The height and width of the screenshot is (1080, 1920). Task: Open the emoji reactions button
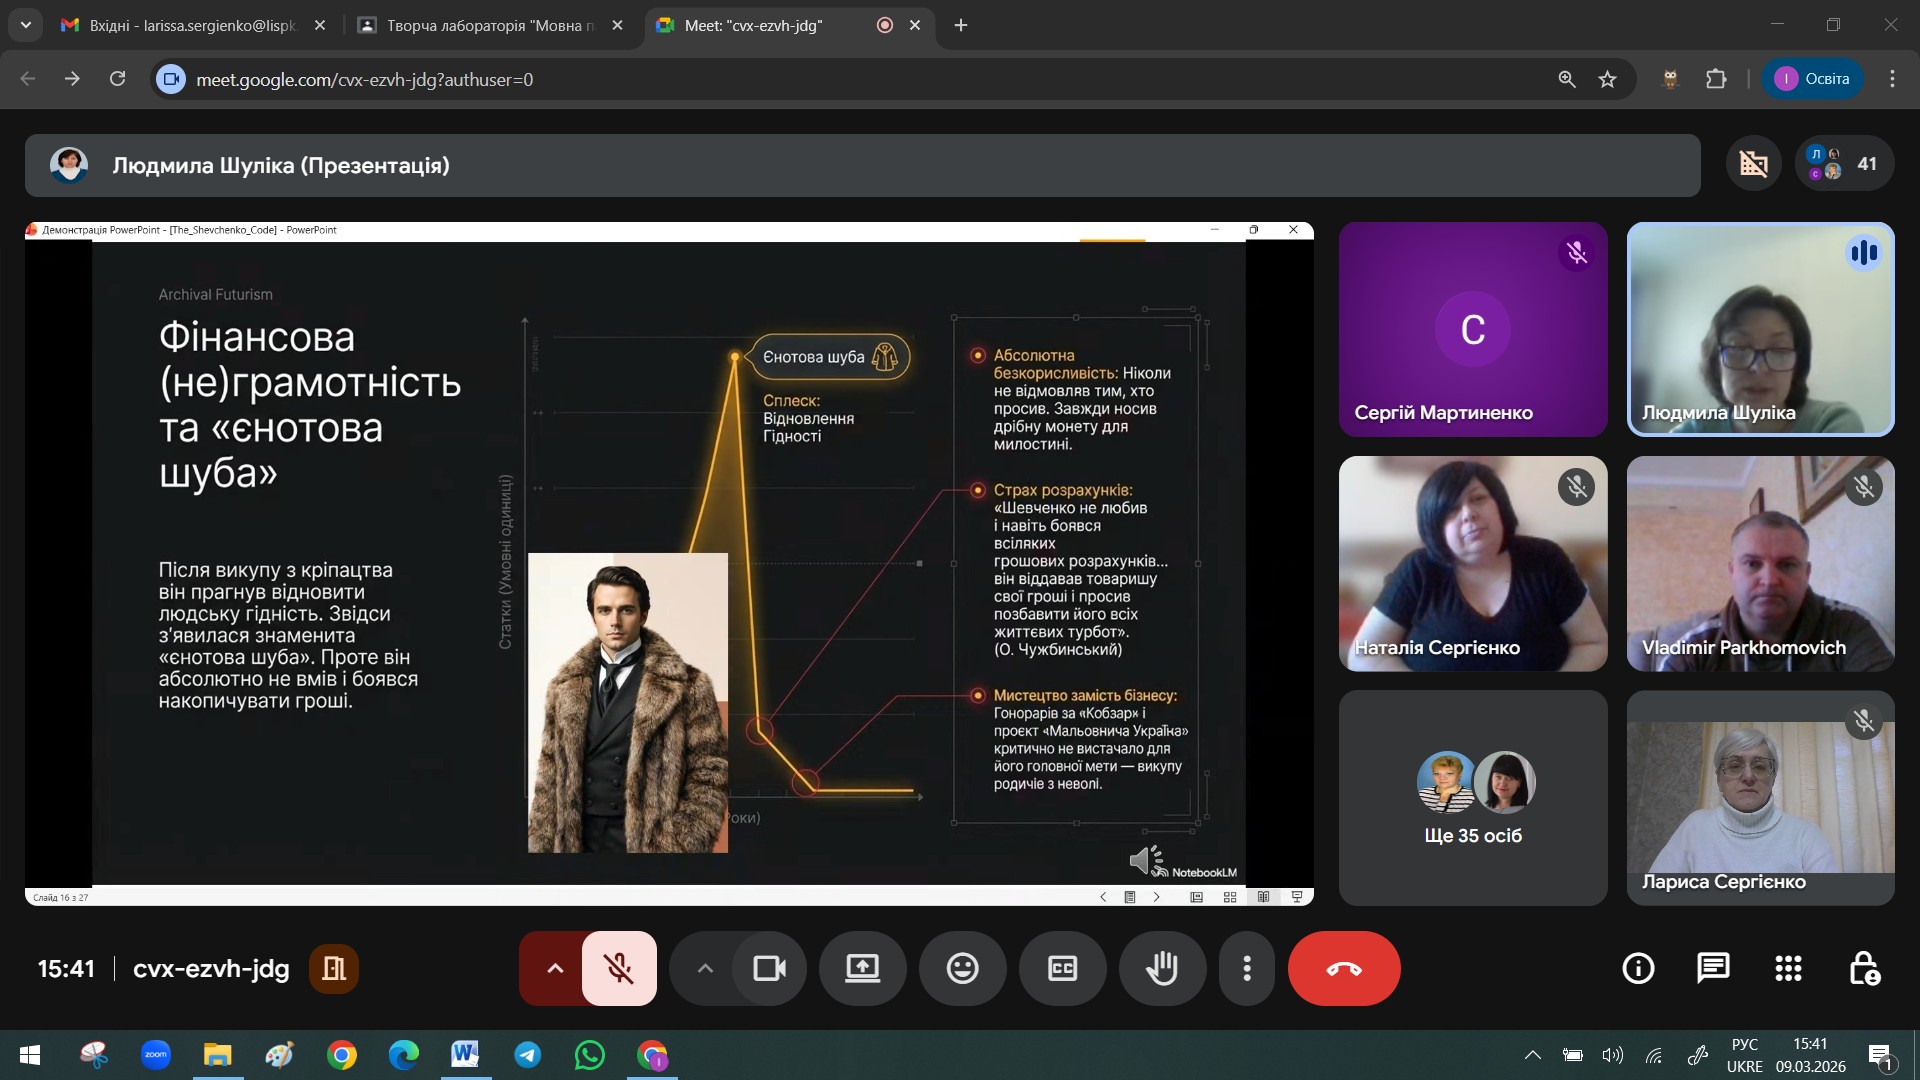962,968
